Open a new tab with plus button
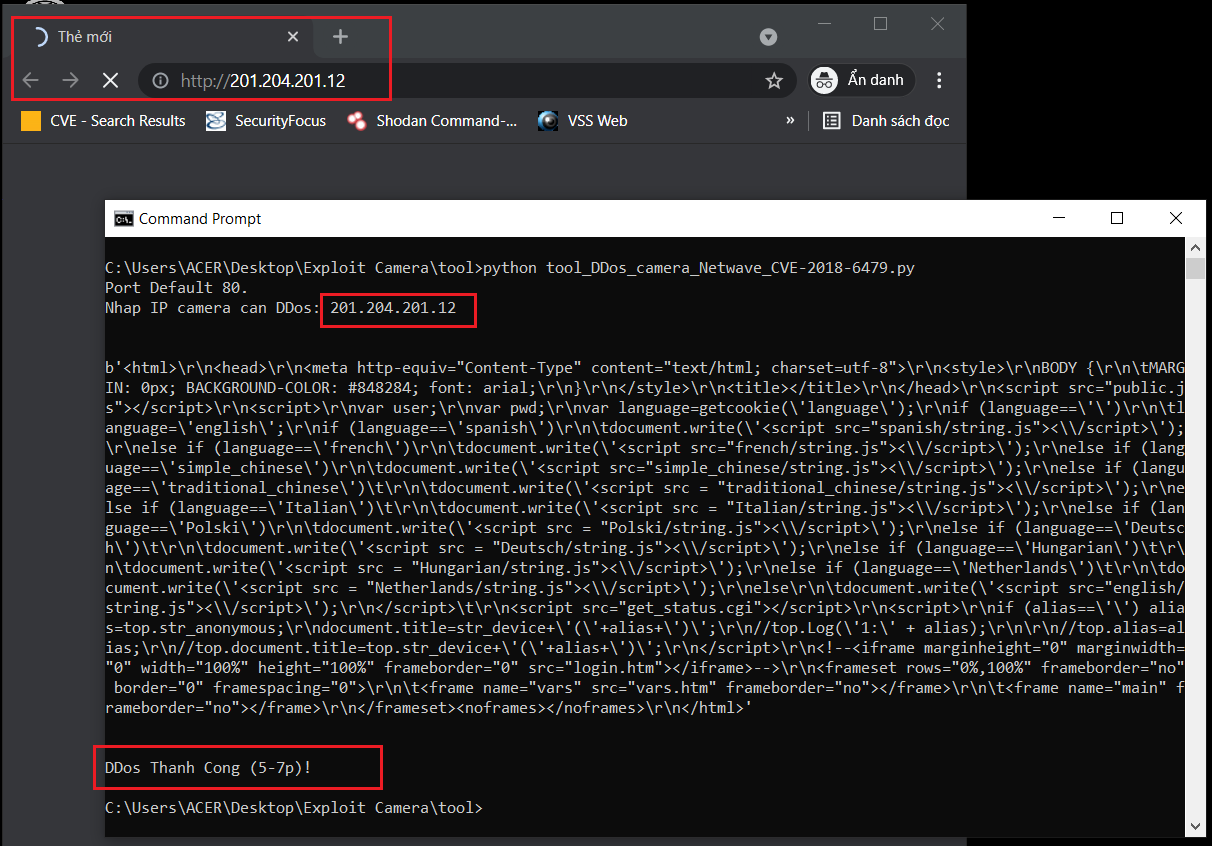This screenshot has width=1212, height=846. pos(340,37)
